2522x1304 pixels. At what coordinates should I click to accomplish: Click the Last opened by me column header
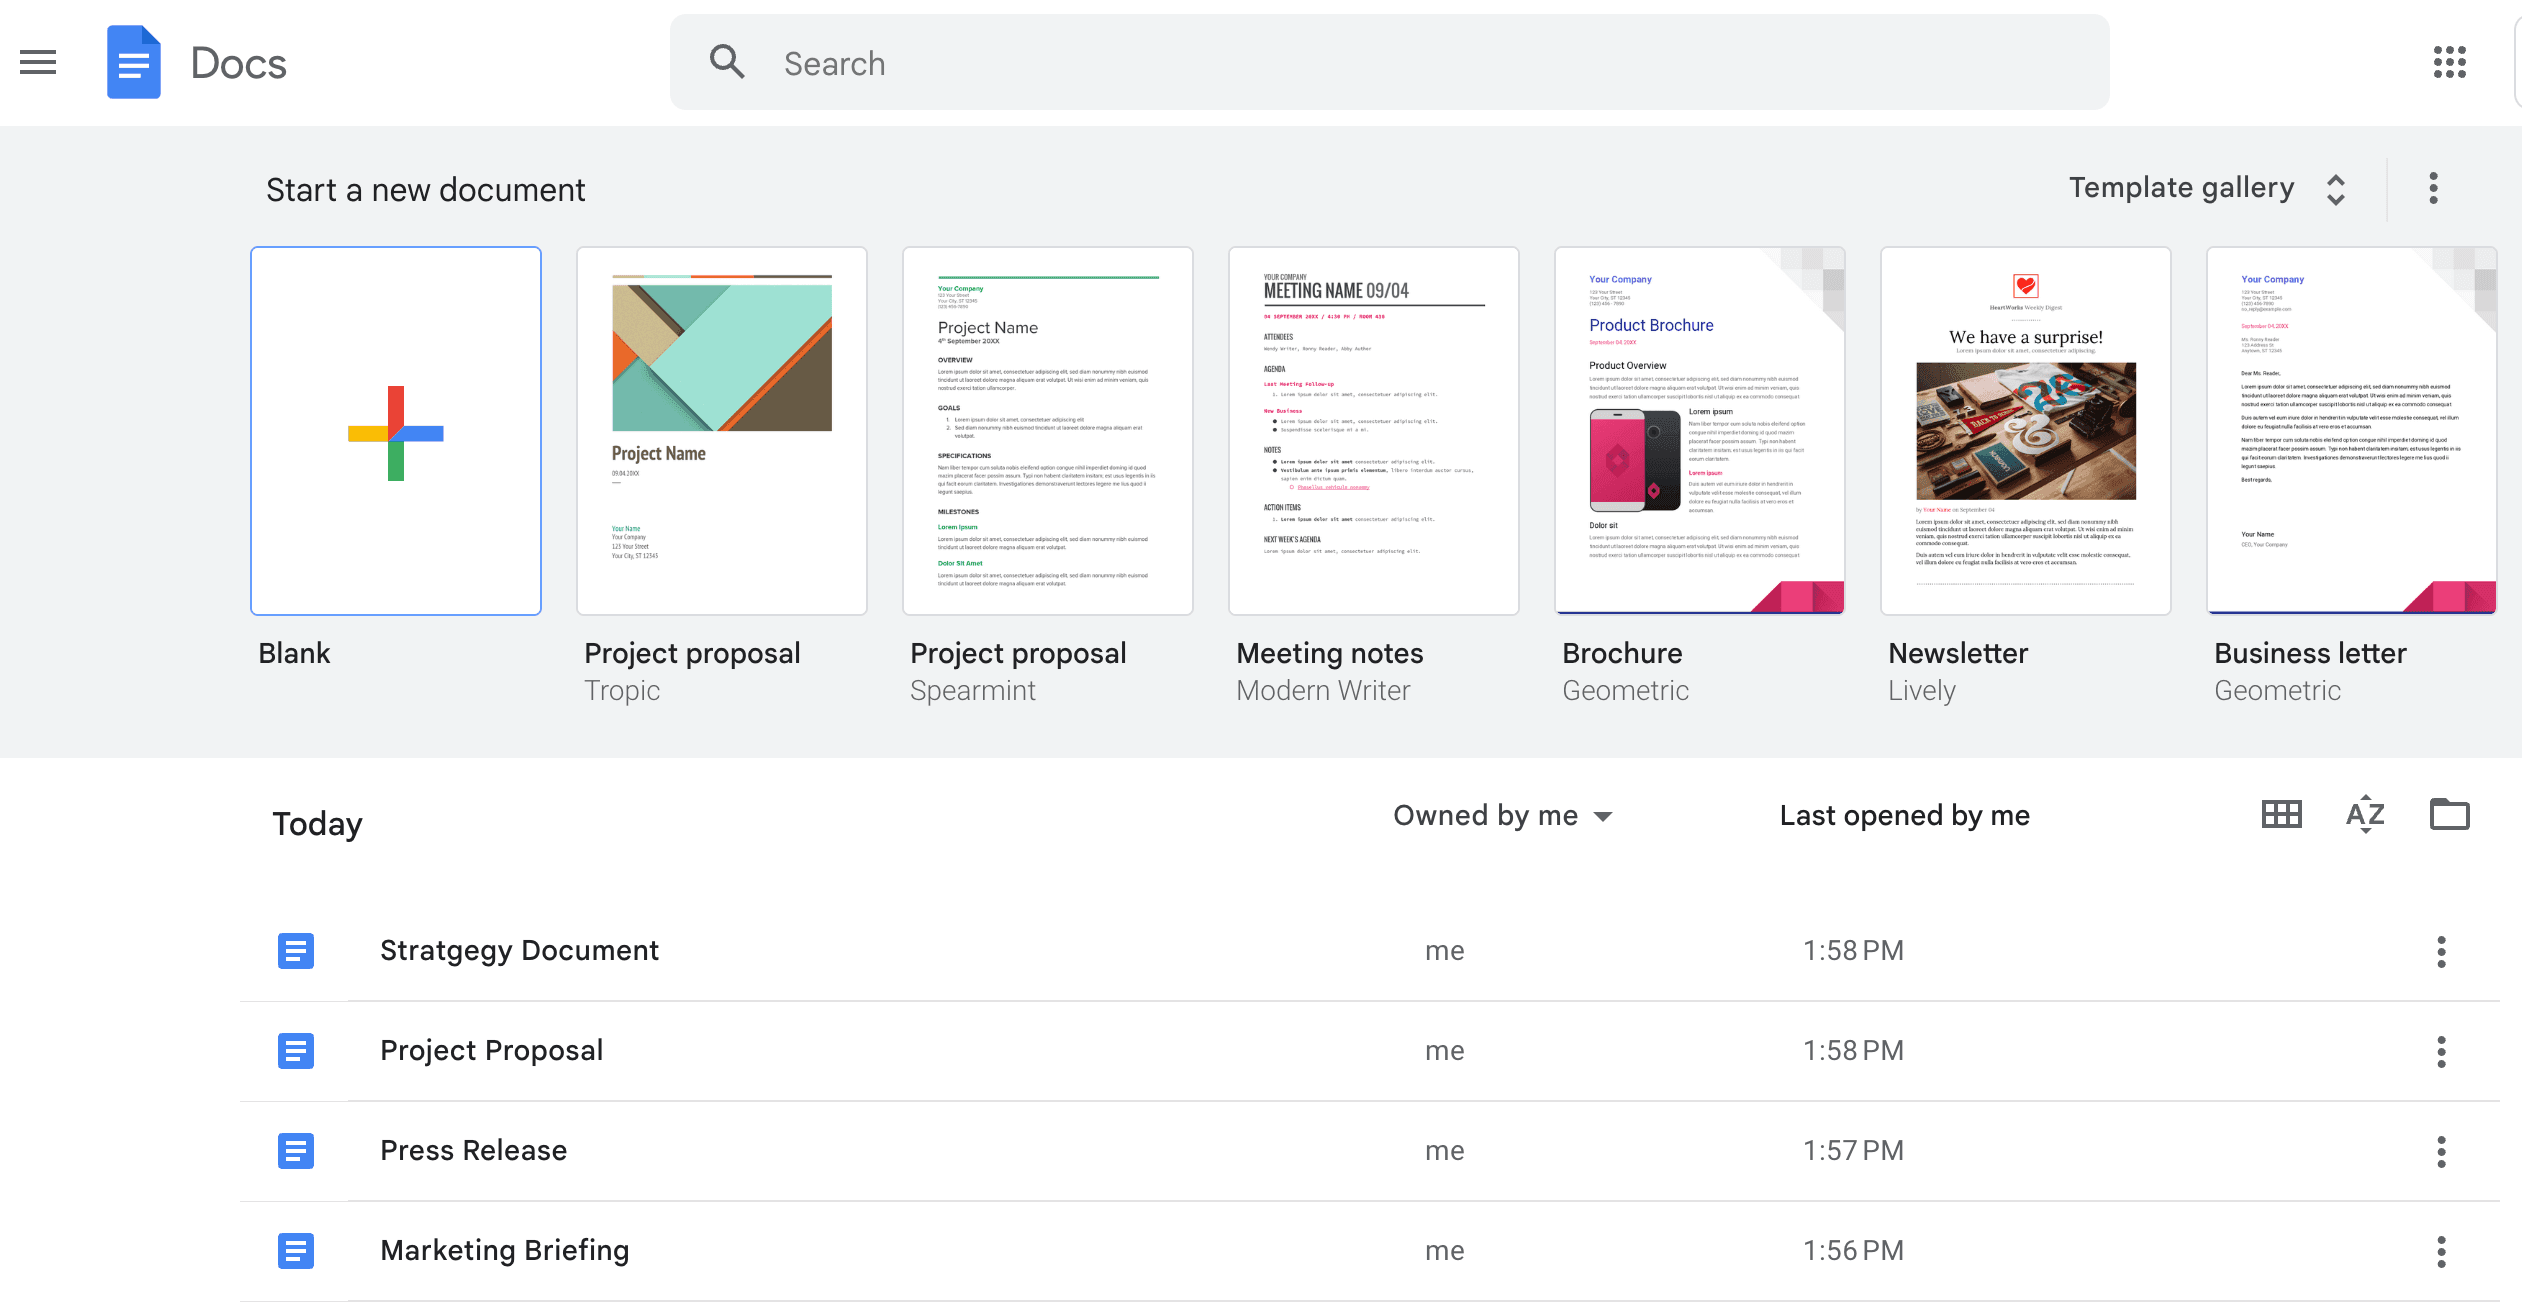[1904, 816]
